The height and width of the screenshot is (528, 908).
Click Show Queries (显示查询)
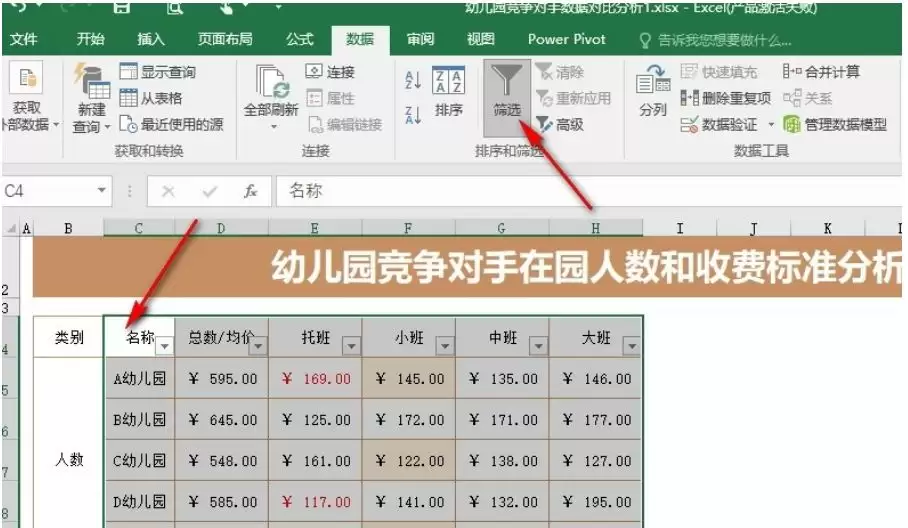(158, 72)
